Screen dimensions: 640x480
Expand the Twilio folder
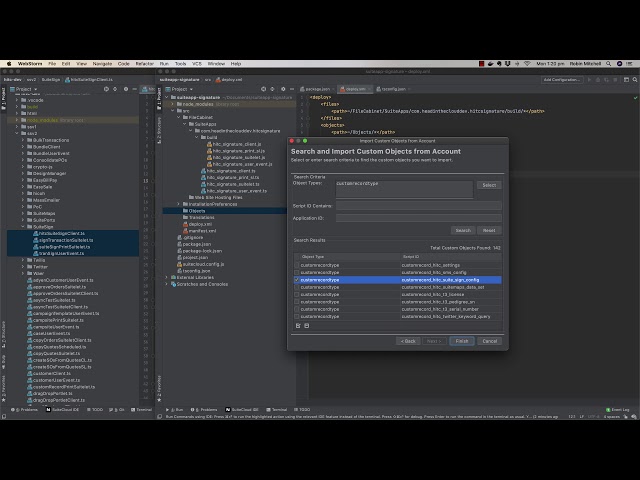[23, 260]
